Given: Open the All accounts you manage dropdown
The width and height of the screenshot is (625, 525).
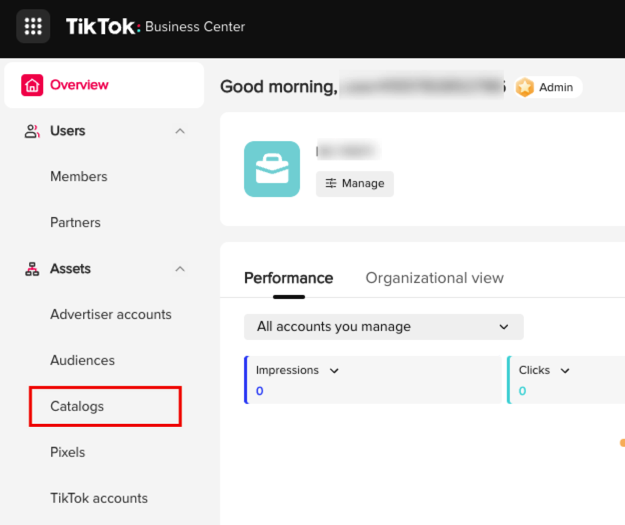Looking at the screenshot, I should point(383,327).
